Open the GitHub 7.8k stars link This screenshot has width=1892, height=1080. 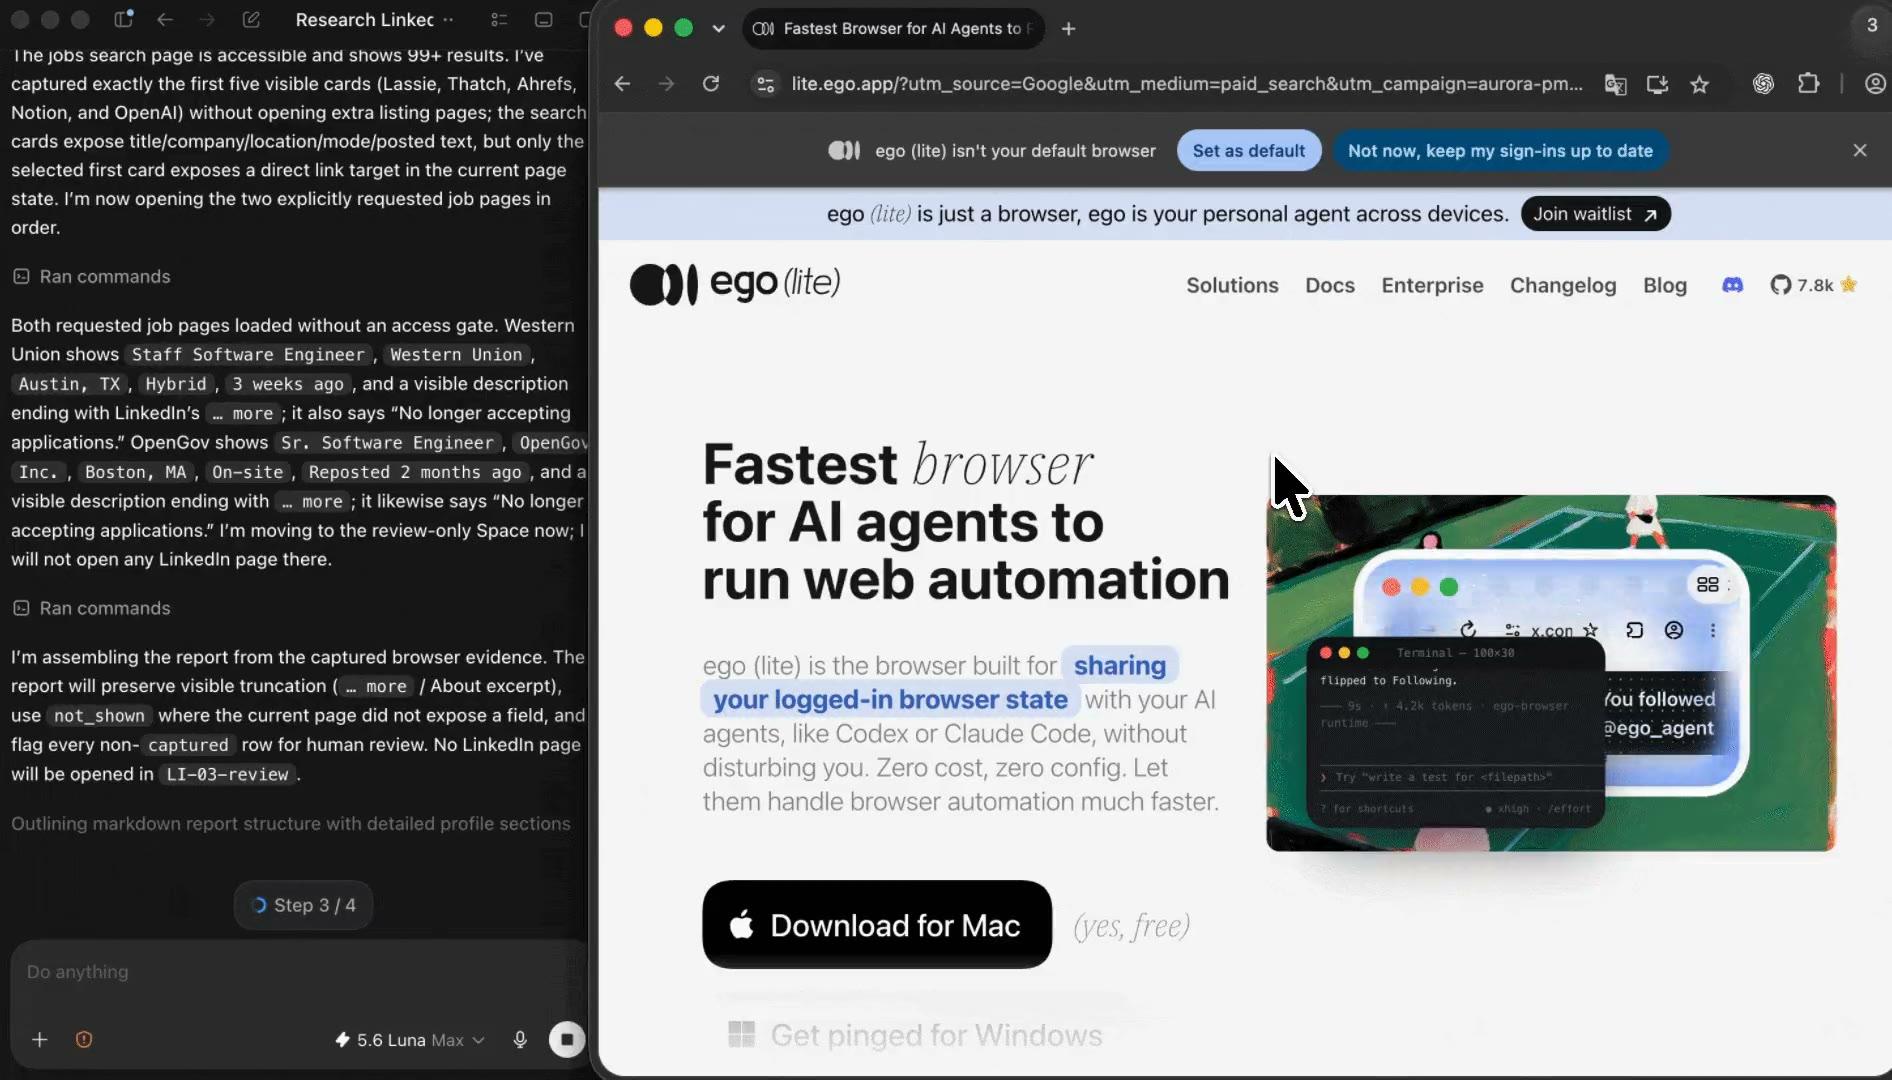(1813, 286)
